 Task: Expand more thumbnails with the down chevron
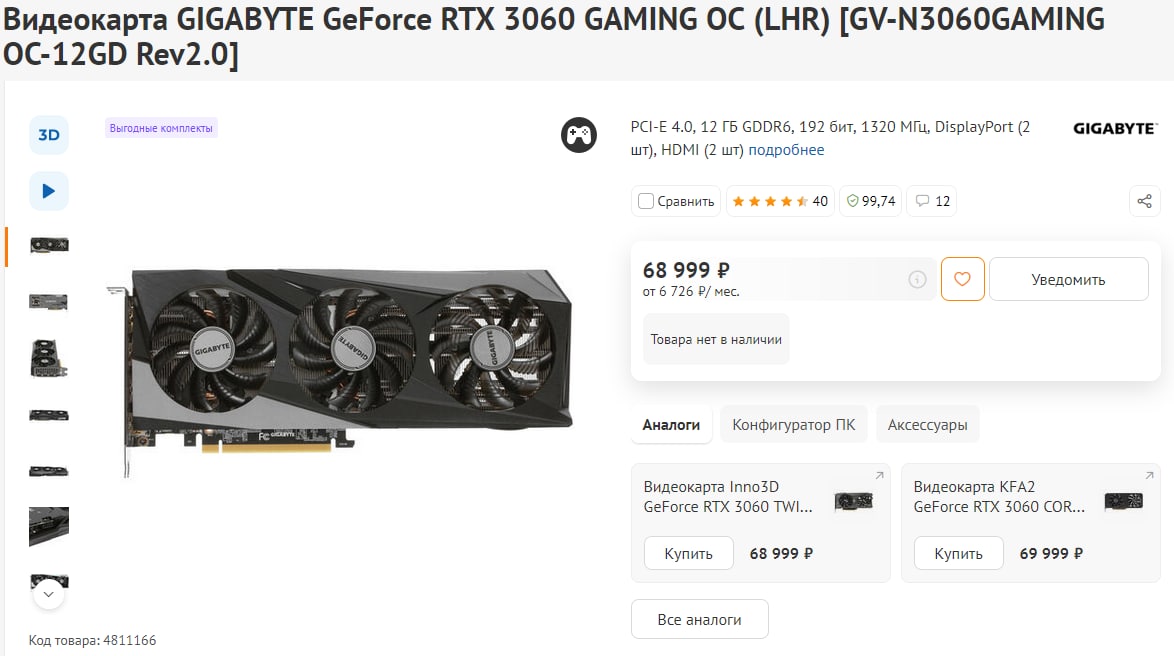coord(49,595)
